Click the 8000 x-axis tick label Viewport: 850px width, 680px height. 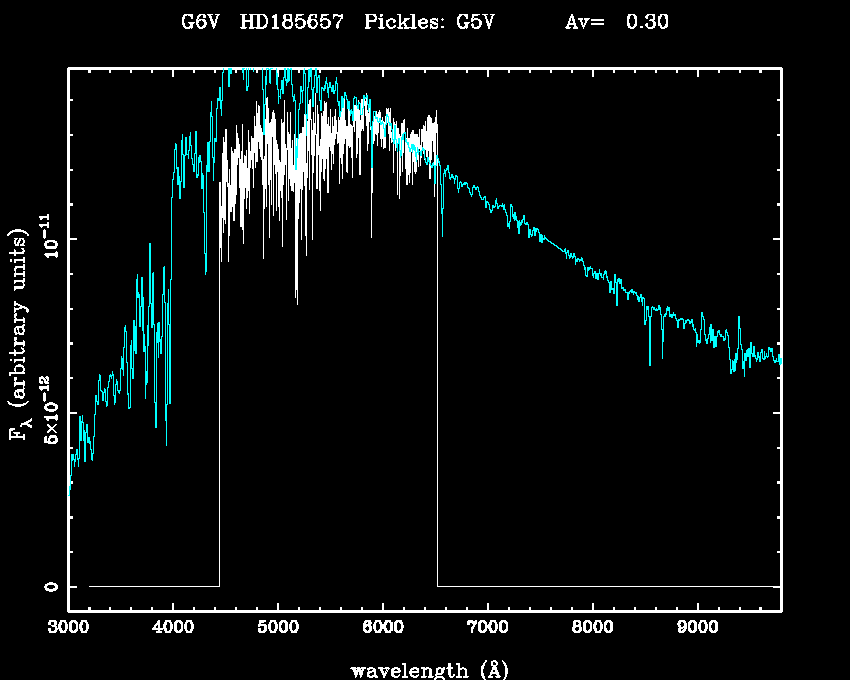click(x=593, y=629)
